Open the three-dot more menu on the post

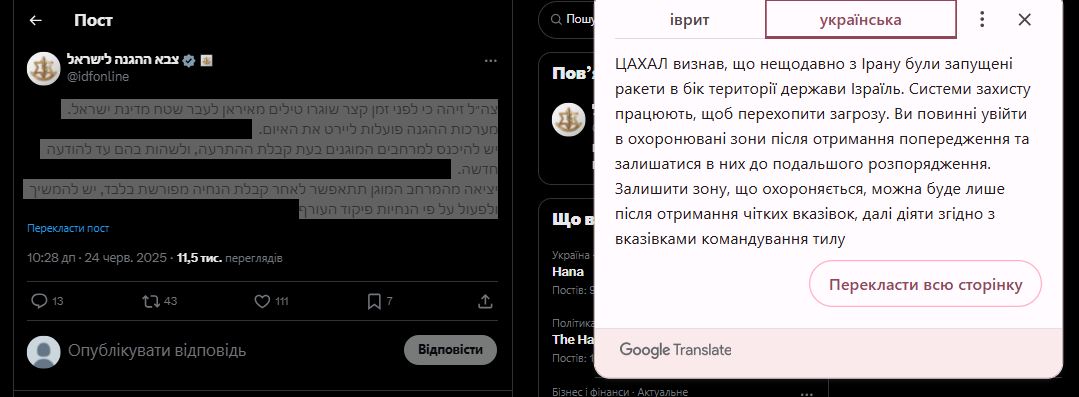pos(491,61)
